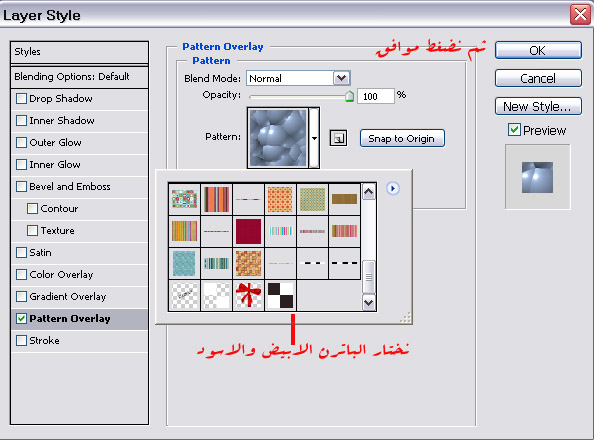Click the pattern list scroll down arrow
The image size is (594, 440).
point(369,303)
